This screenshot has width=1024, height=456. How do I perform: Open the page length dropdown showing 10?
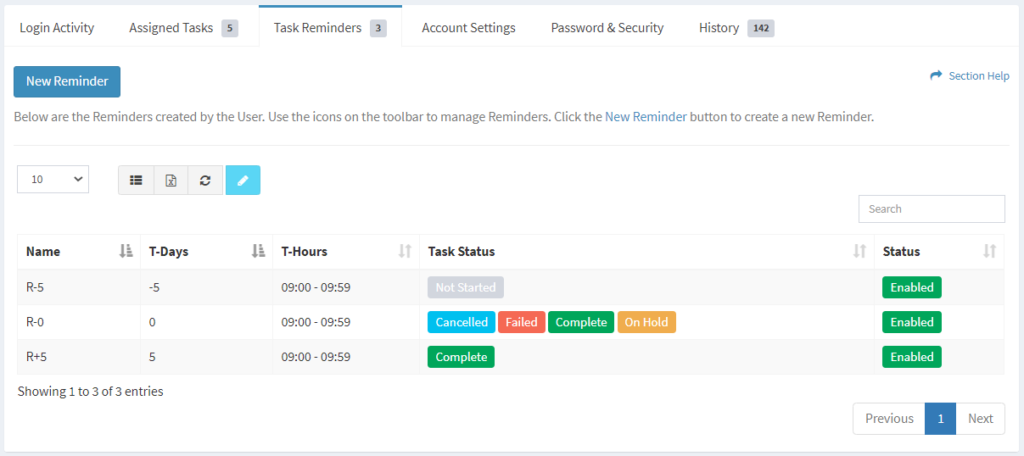53,180
